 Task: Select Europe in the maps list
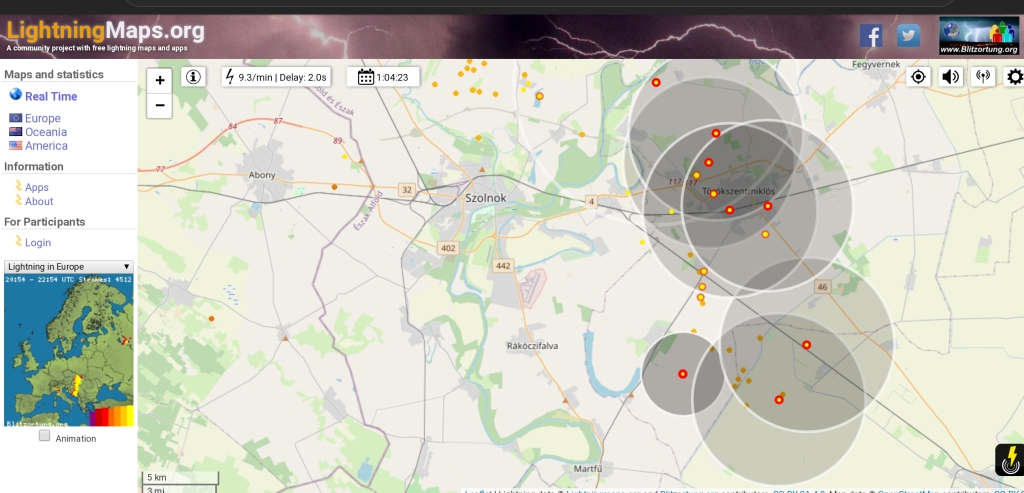click(x=42, y=118)
